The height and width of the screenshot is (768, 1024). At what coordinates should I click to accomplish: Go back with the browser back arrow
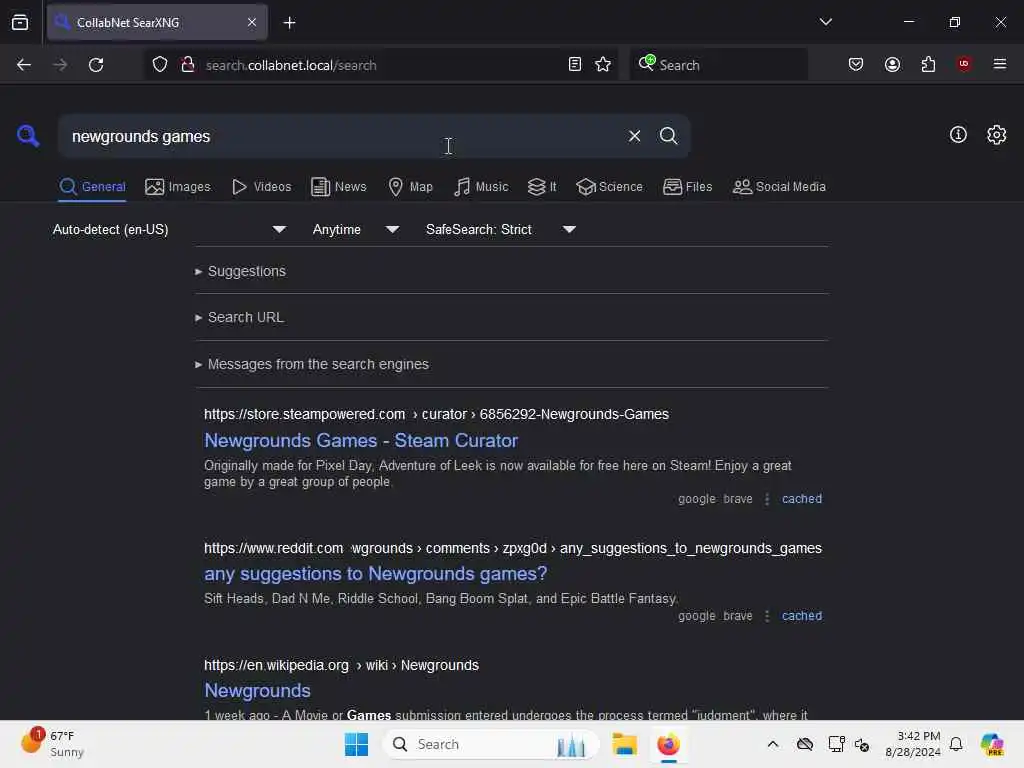(x=24, y=65)
